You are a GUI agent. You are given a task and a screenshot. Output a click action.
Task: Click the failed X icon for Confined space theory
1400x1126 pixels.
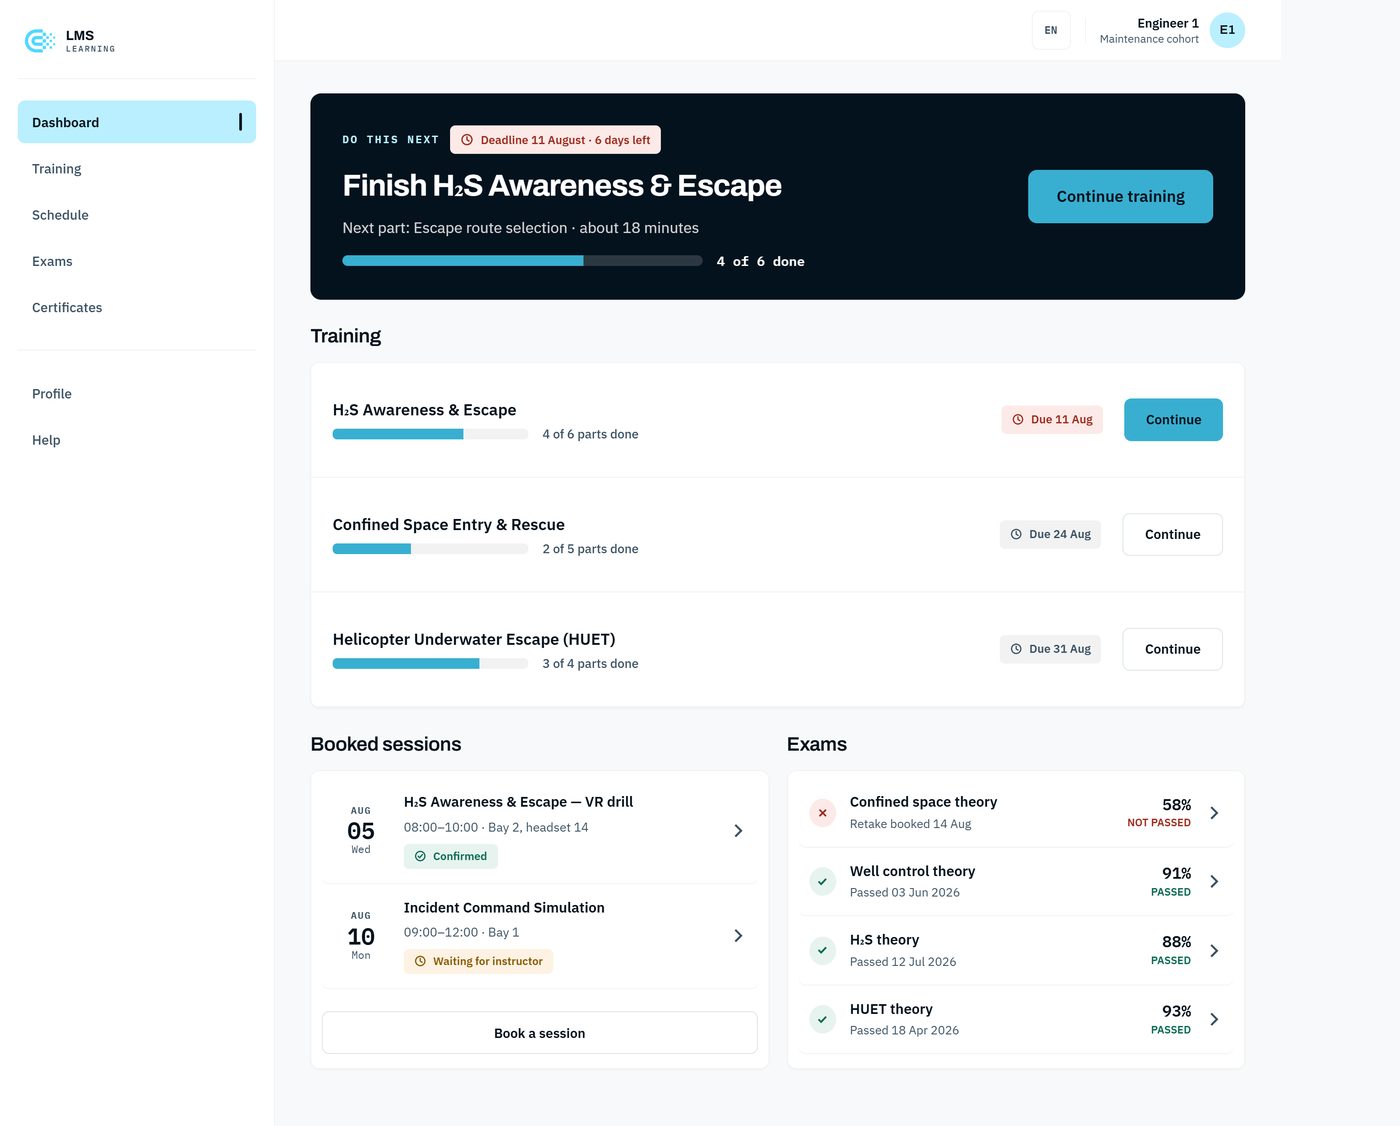(822, 813)
